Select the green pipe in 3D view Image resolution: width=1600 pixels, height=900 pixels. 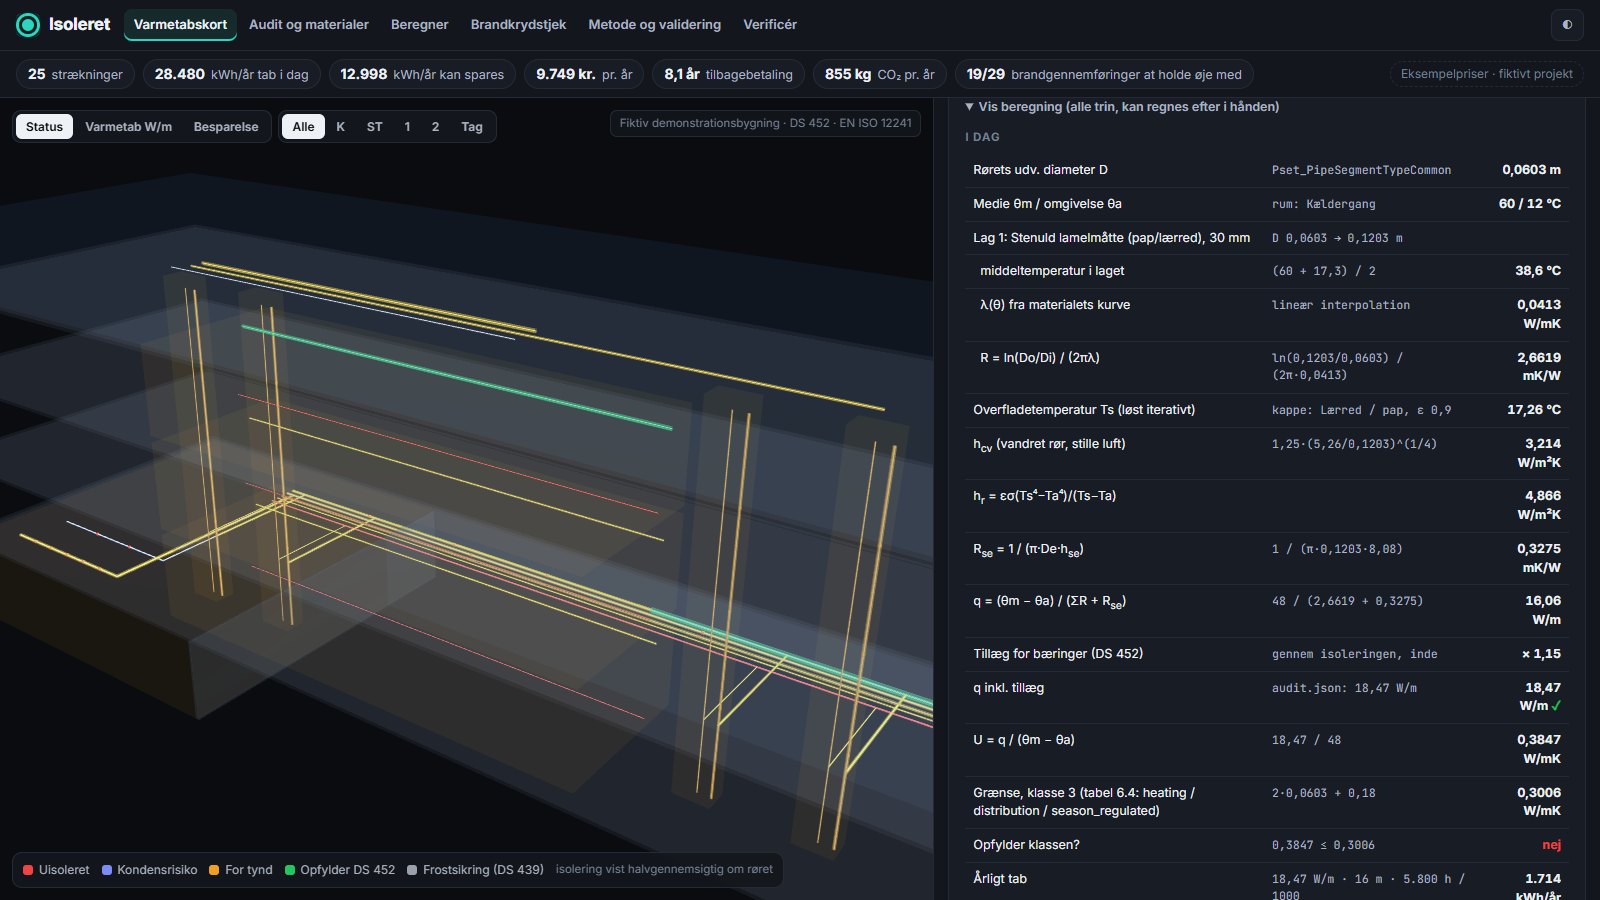click(456, 377)
